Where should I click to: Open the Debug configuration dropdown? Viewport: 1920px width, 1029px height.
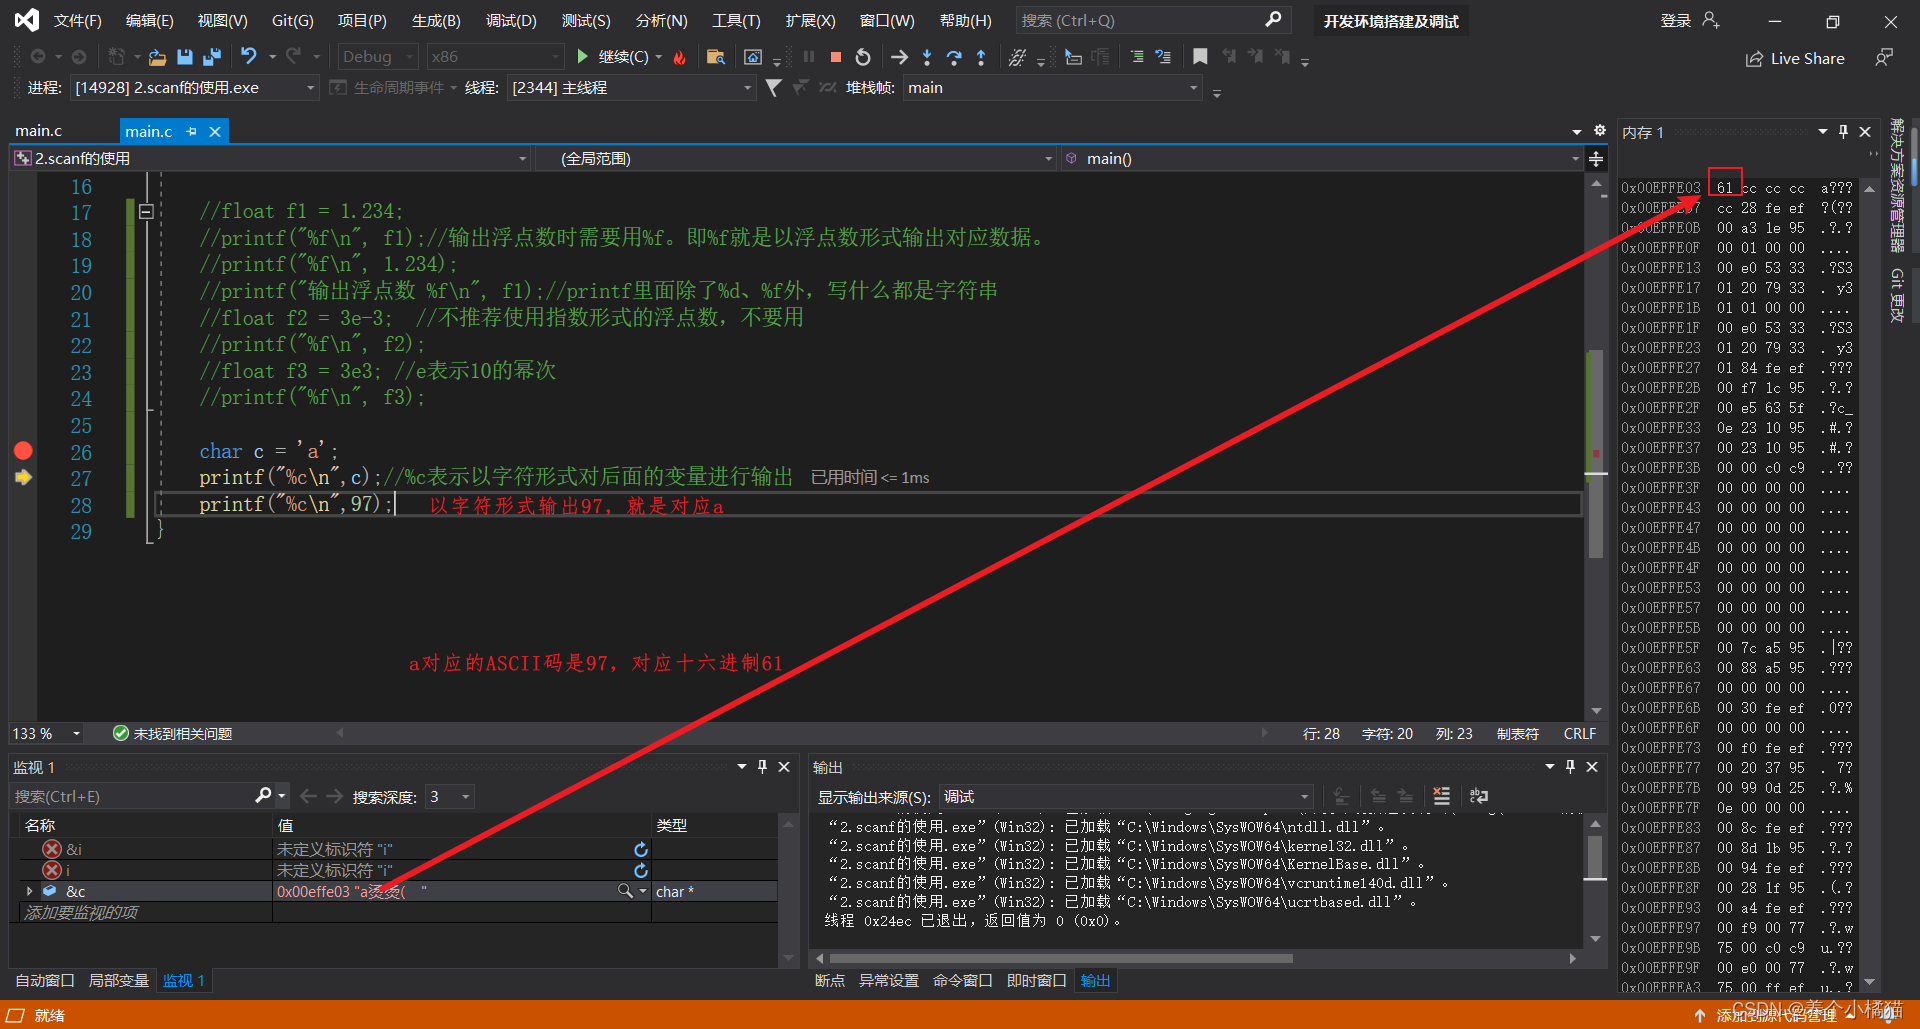click(377, 57)
